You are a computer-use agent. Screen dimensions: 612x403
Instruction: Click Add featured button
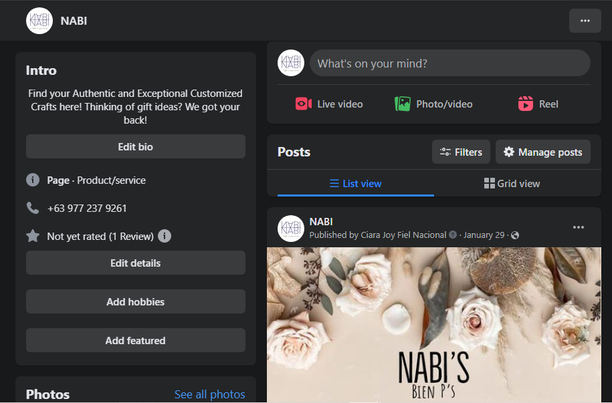[135, 341]
